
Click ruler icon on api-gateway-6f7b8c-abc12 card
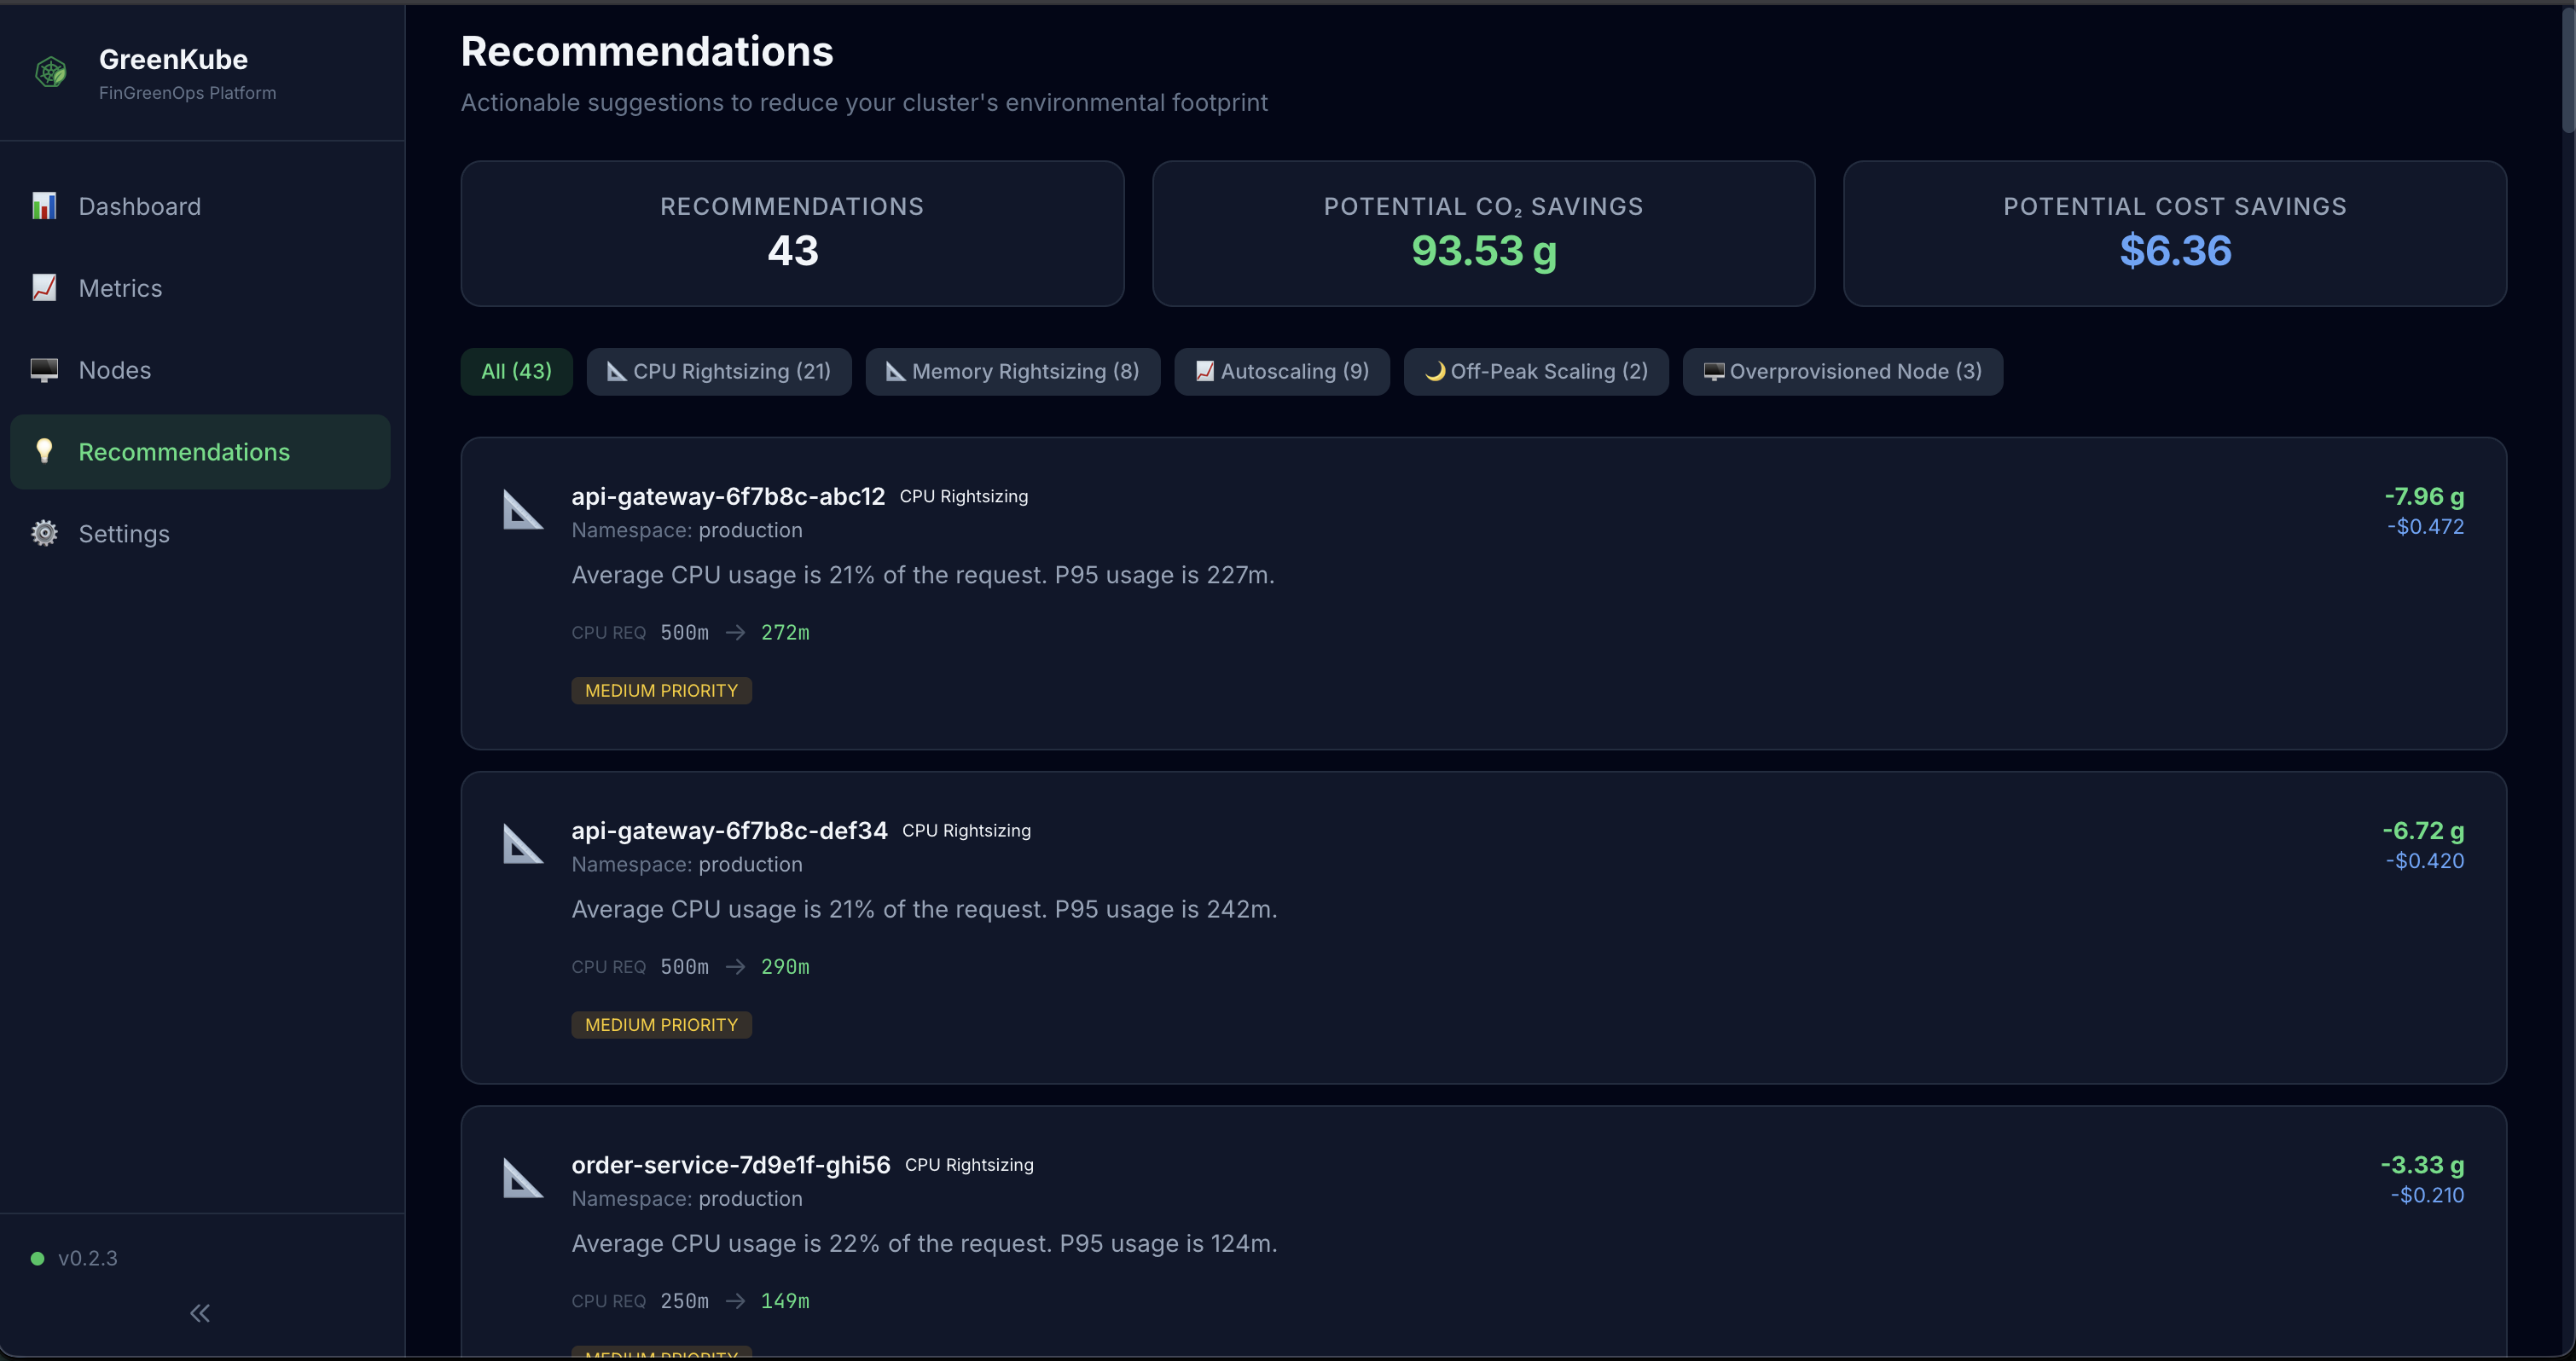click(x=522, y=510)
